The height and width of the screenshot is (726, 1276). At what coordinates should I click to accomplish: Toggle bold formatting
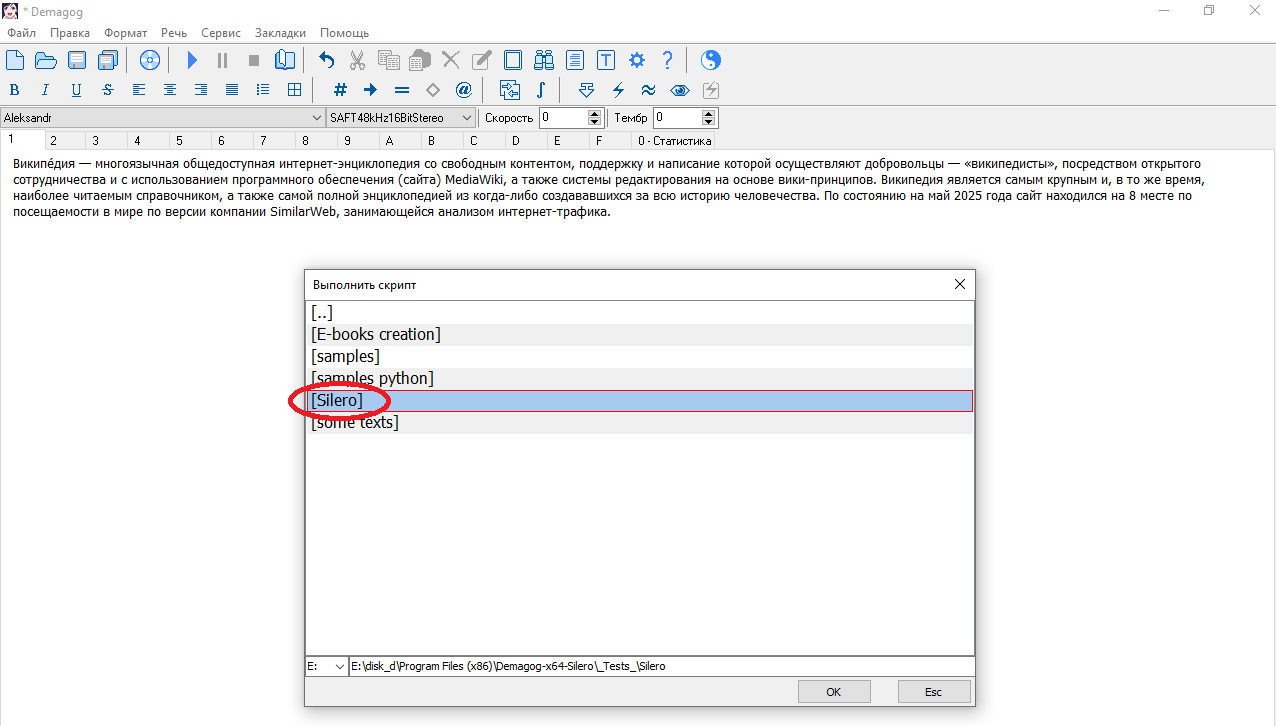tap(15, 90)
